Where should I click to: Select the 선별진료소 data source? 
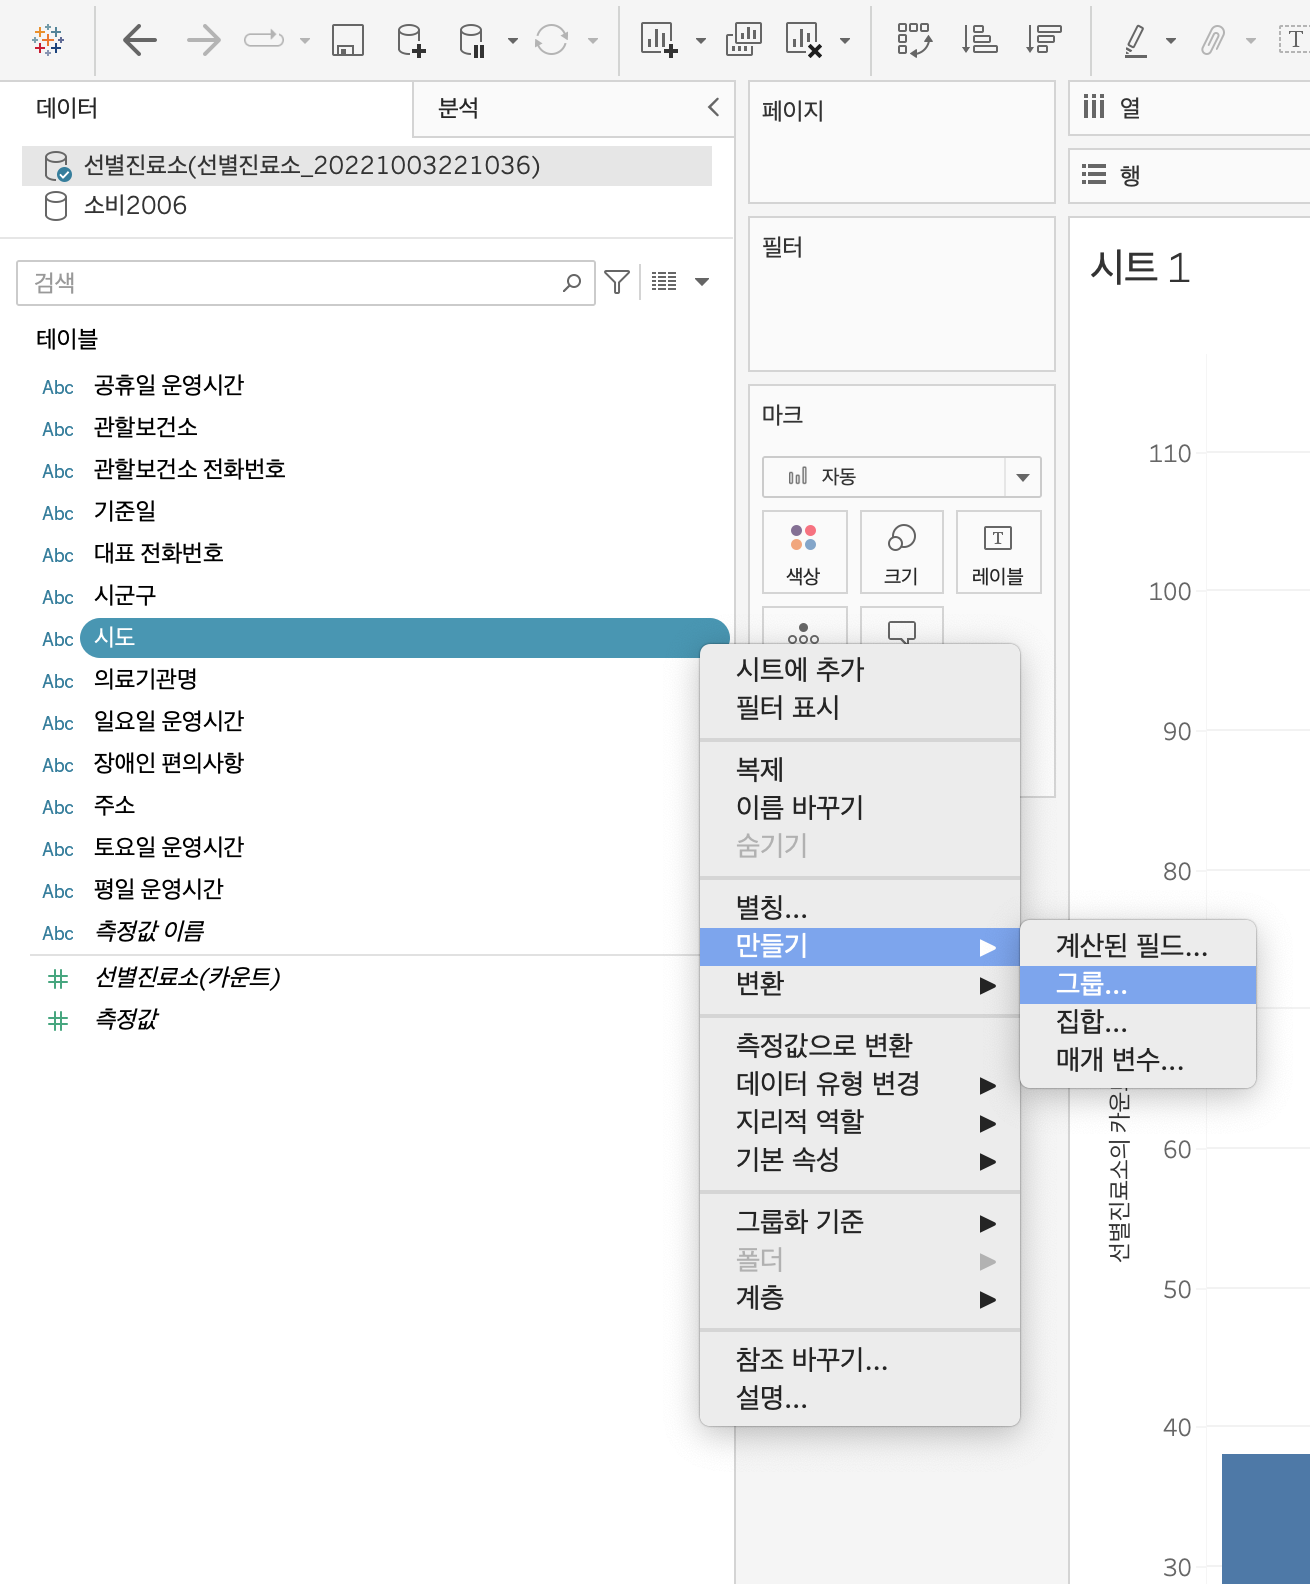[367, 166]
